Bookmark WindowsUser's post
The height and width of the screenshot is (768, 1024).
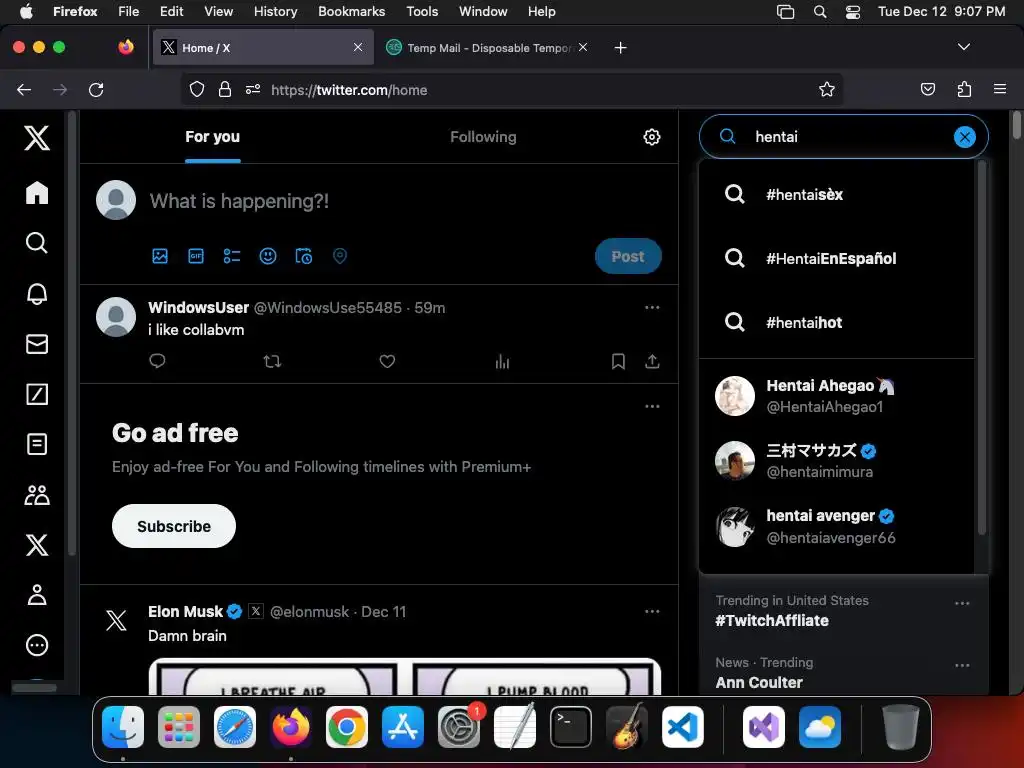[x=618, y=361]
